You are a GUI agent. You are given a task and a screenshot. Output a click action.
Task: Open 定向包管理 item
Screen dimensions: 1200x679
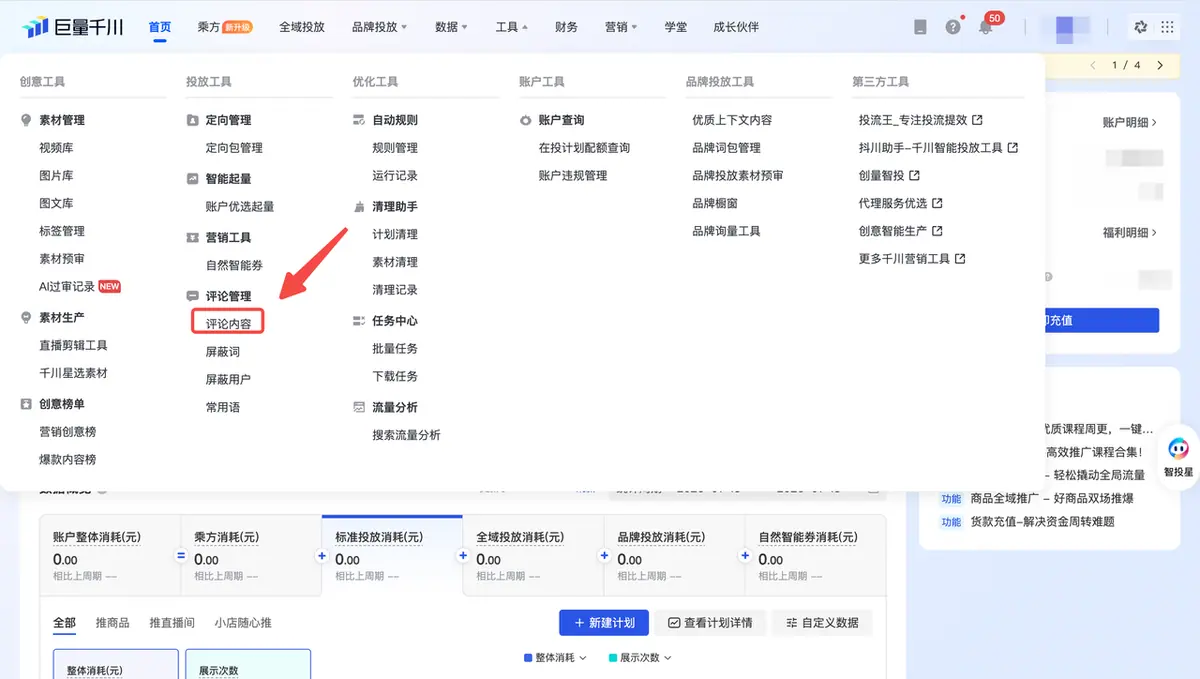pos(234,148)
